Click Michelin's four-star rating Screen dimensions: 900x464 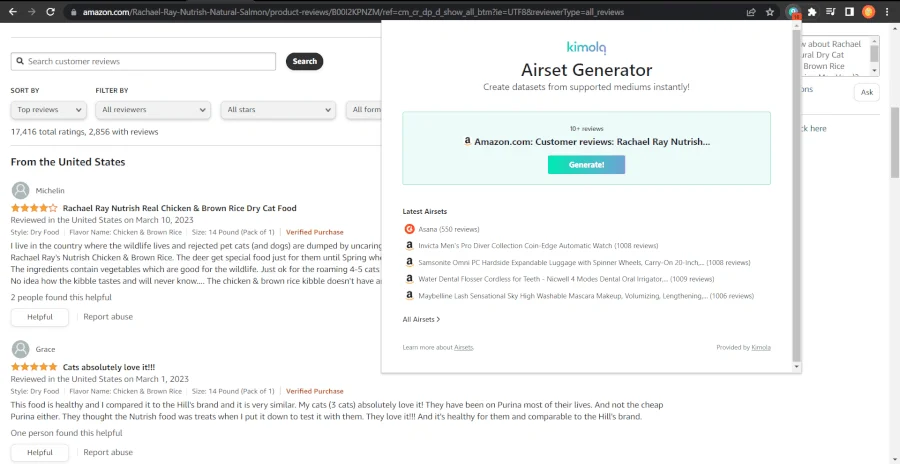tap(34, 208)
